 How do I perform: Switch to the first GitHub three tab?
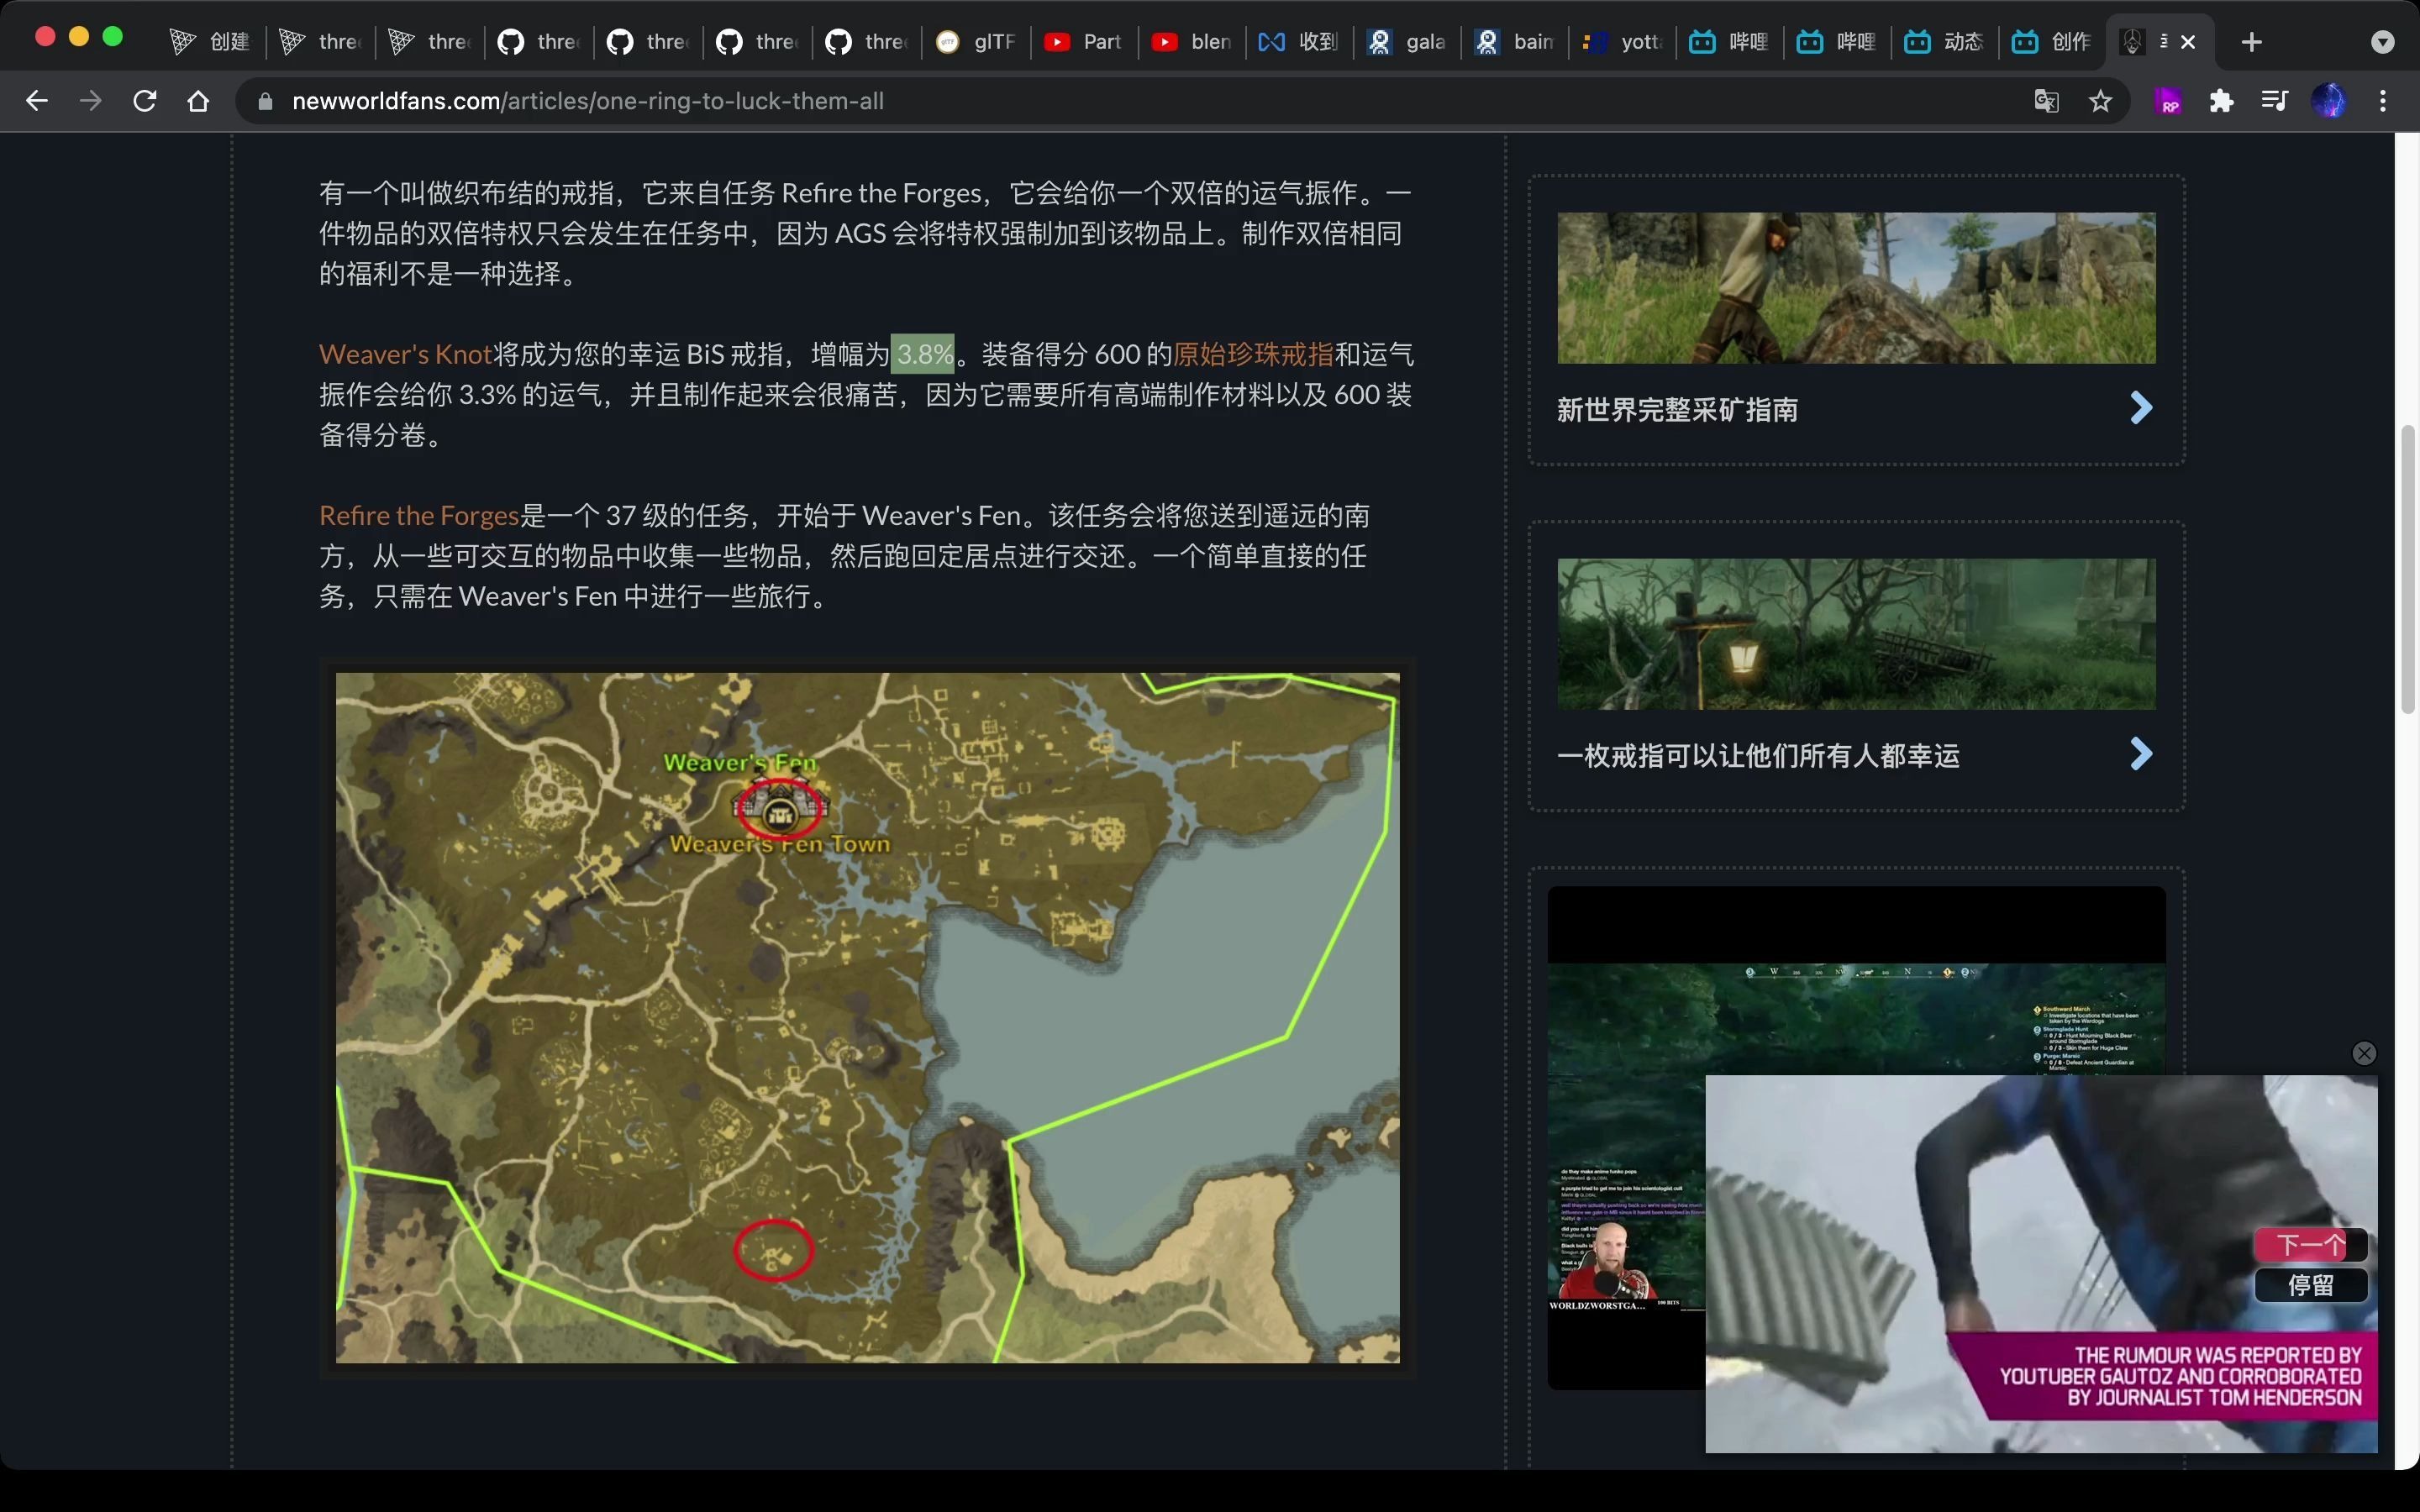pyautogui.click(x=538, y=42)
